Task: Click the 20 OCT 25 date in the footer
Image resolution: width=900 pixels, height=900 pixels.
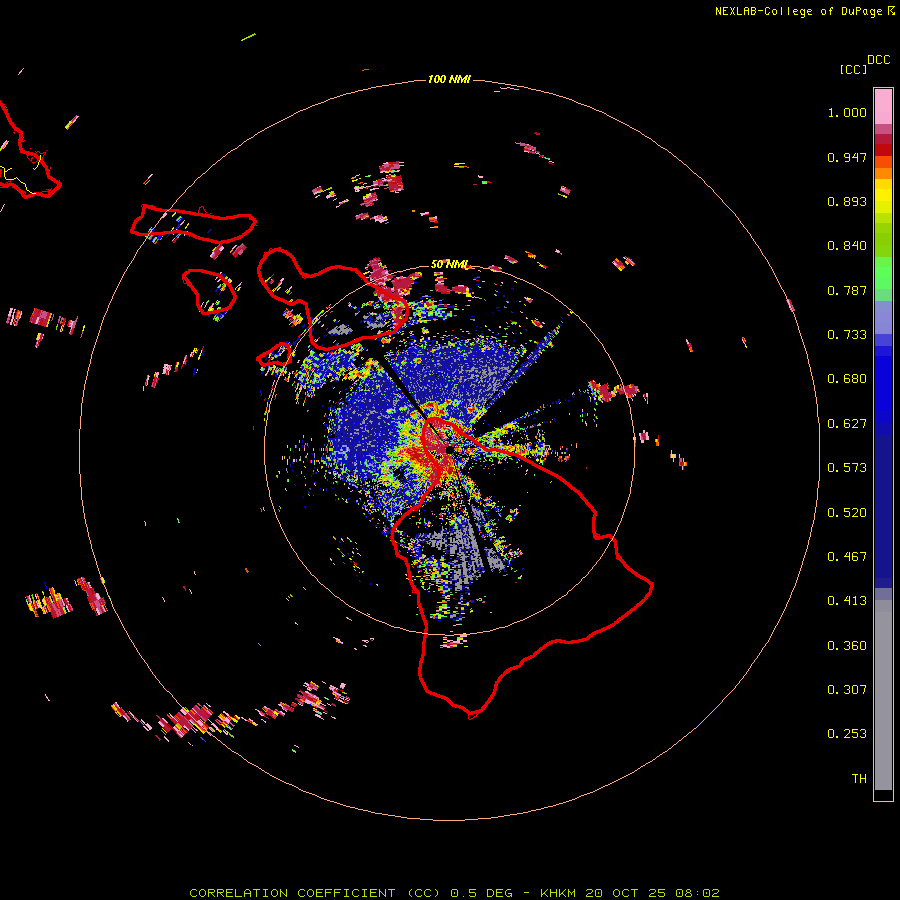Action: click(626, 893)
